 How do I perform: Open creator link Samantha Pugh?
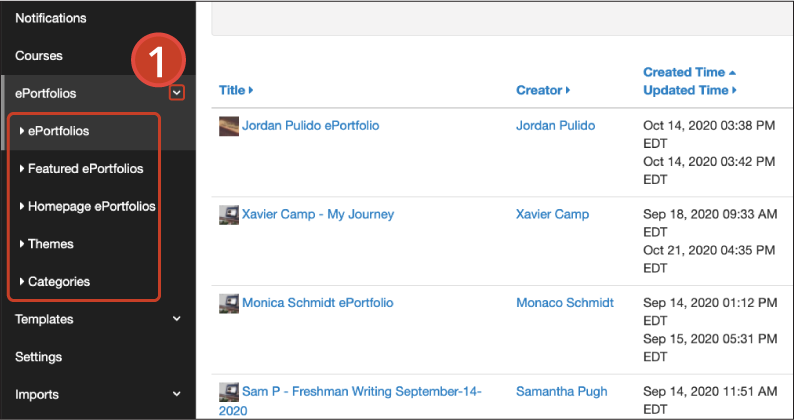(562, 391)
